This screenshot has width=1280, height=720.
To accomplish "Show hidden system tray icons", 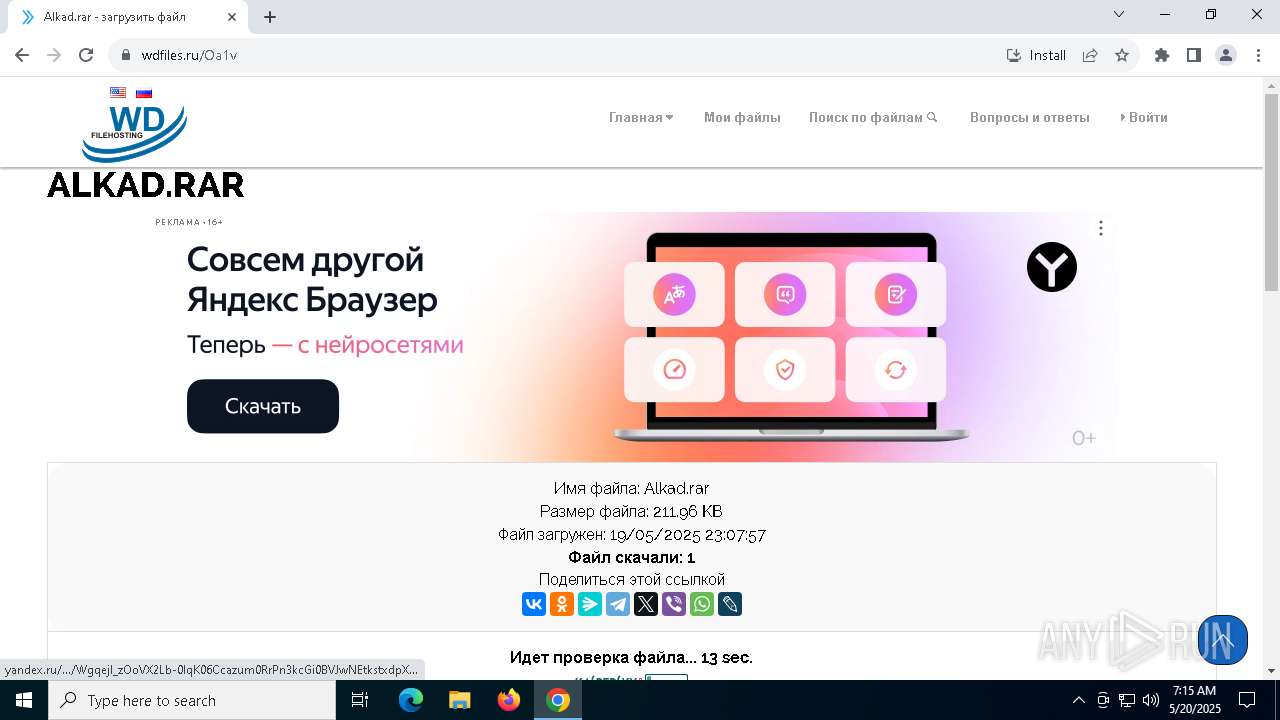I will (1078, 700).
